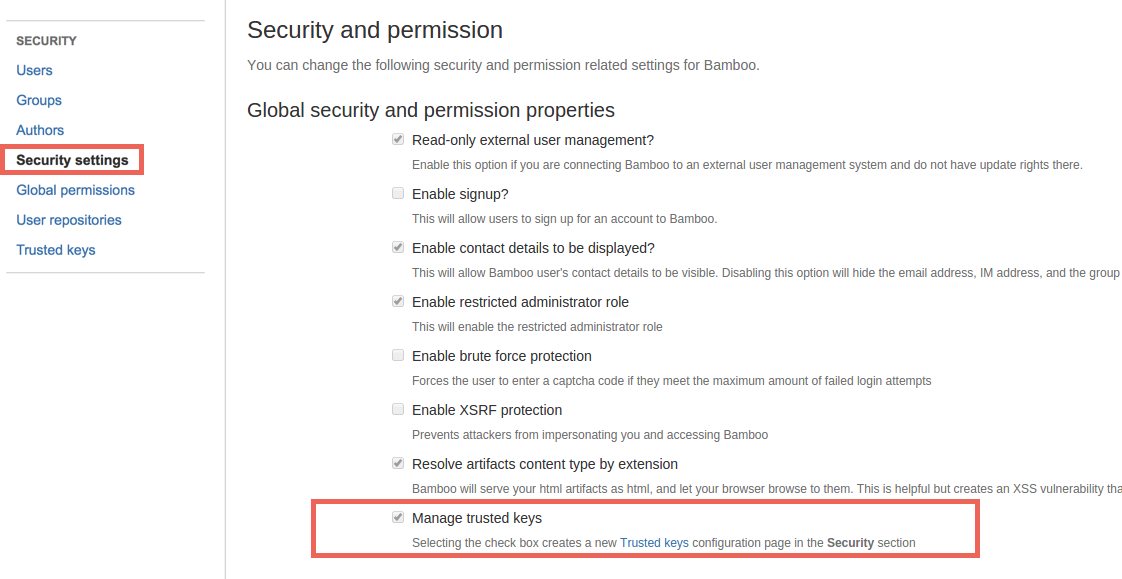The width and height of the screenshot is (1122, 579).
Task: Uncheck the Manage trusted keys checkbox
Action: pyautogui.click(x=398, y=518)
